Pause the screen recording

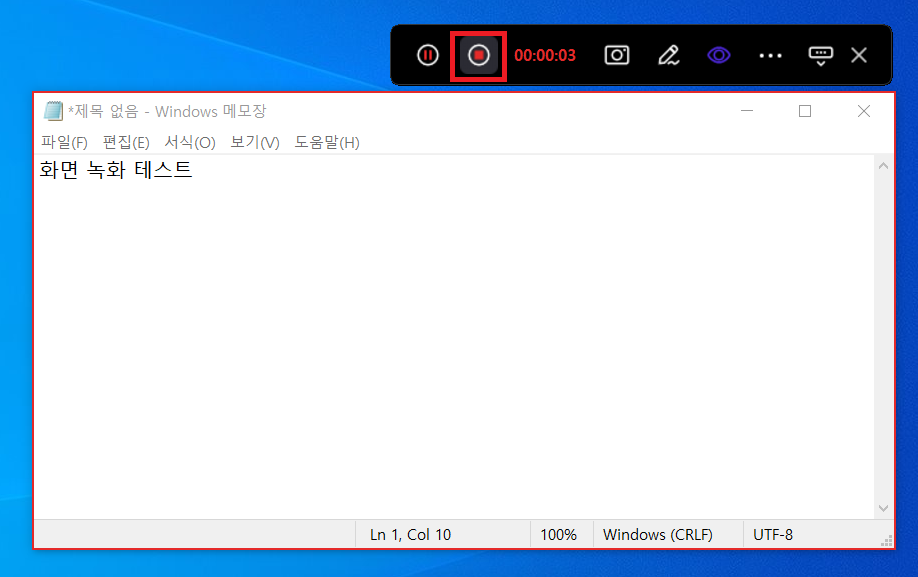click(x=428, y=55)
